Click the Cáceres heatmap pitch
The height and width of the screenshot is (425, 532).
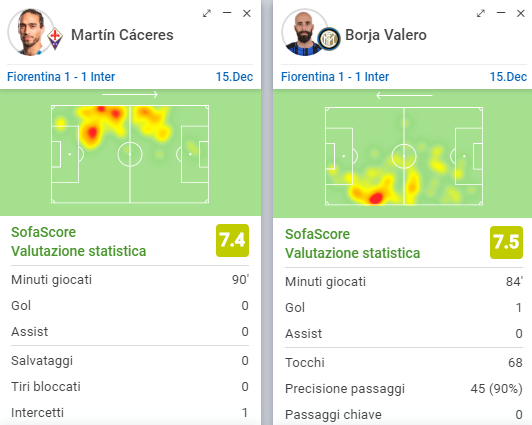(x=130, y=154)
